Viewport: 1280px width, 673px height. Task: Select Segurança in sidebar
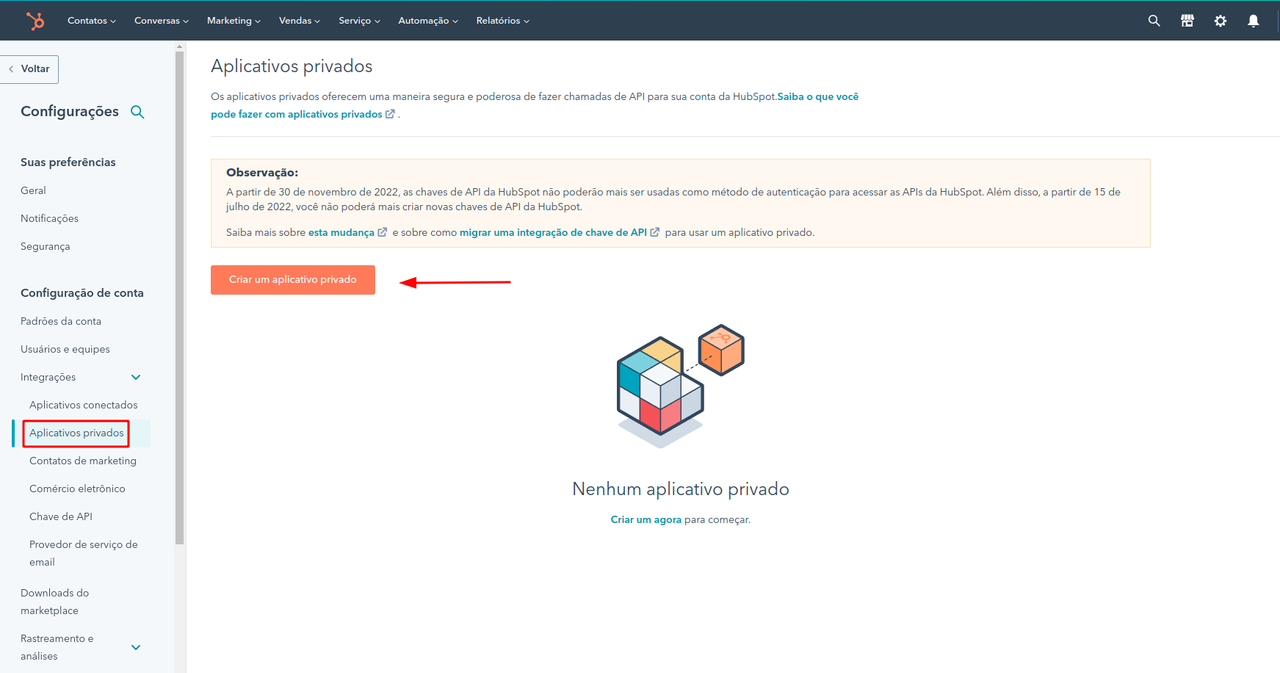click(x=45, y=246)
